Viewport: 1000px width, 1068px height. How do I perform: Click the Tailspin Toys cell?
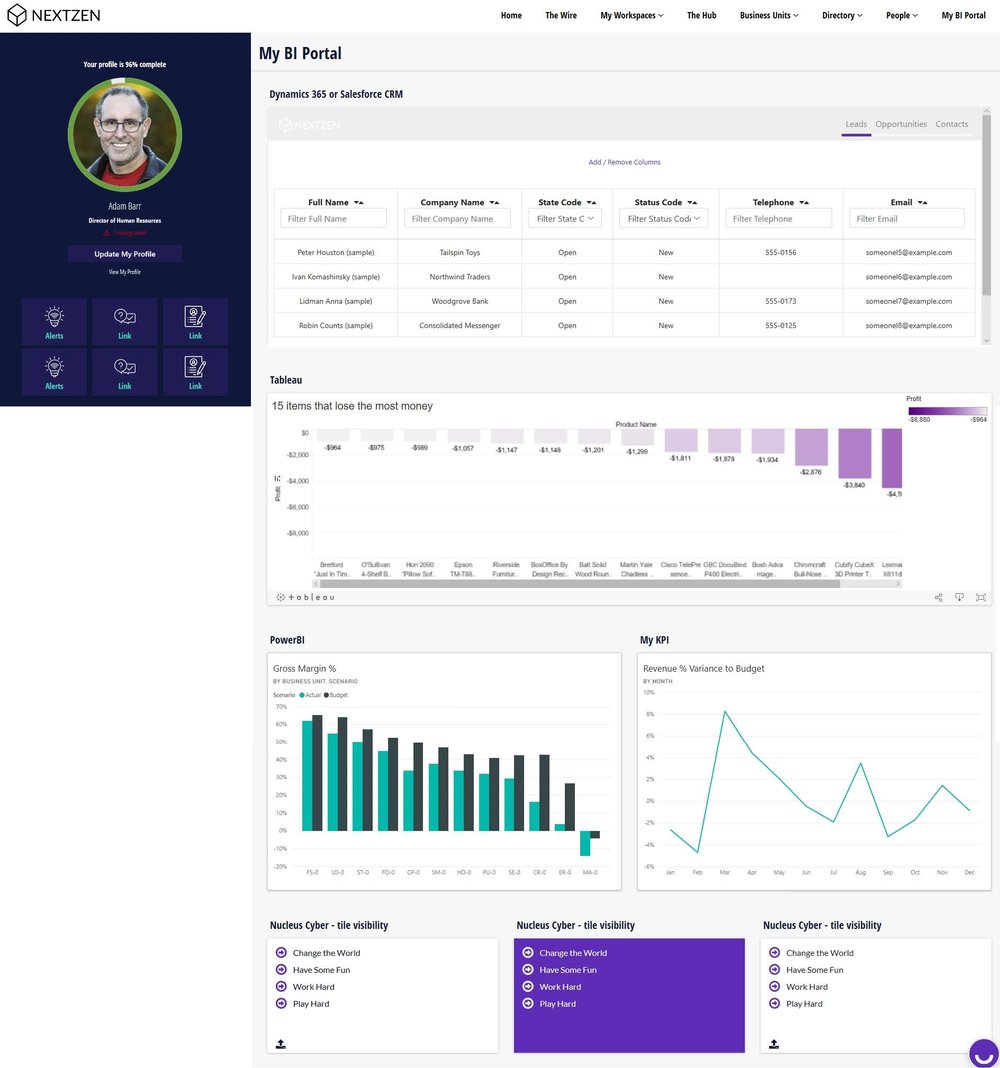460,252
